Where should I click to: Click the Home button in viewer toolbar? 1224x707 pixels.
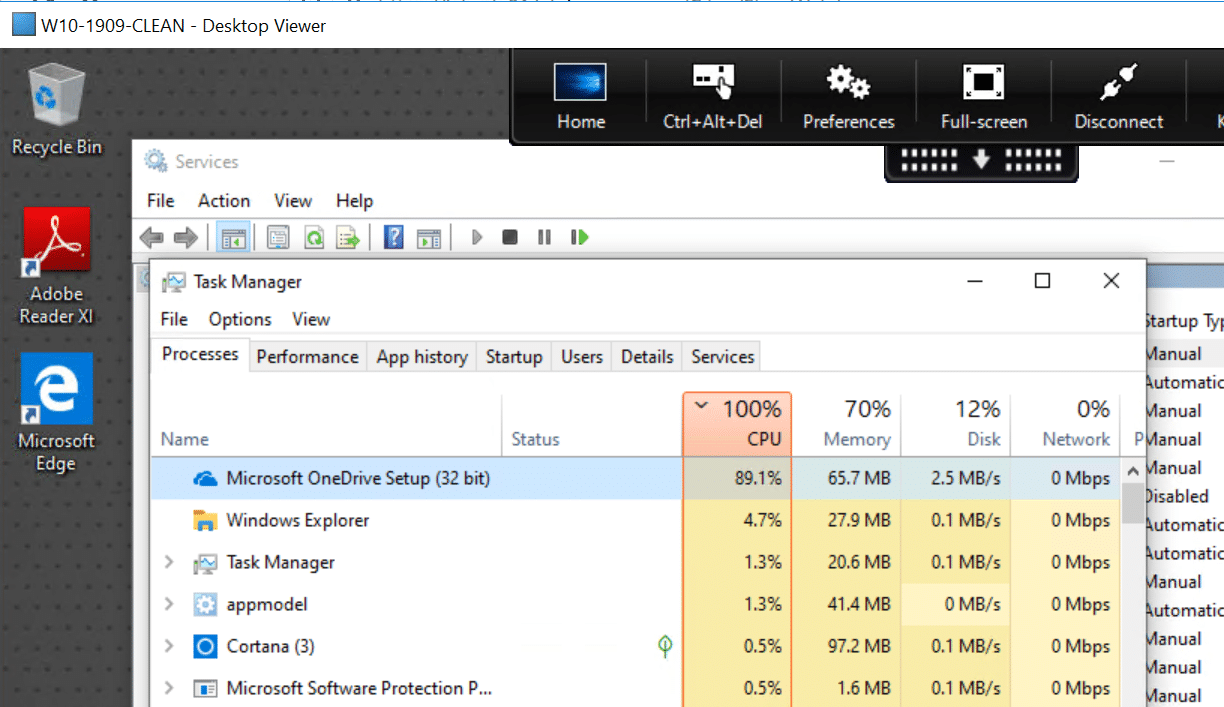pyautogui.click(x=581, y=97)
